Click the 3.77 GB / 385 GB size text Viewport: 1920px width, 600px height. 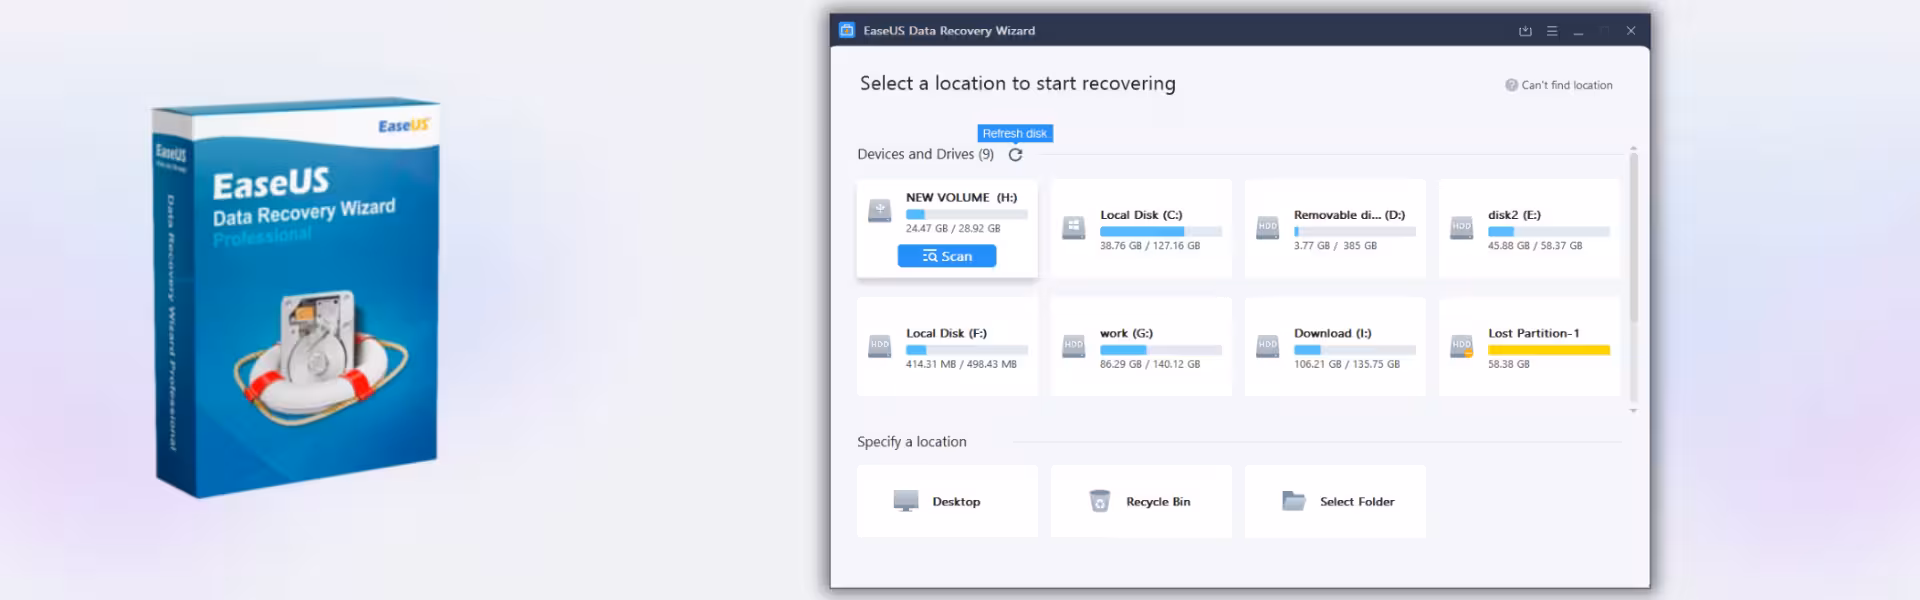(1335, 246)
